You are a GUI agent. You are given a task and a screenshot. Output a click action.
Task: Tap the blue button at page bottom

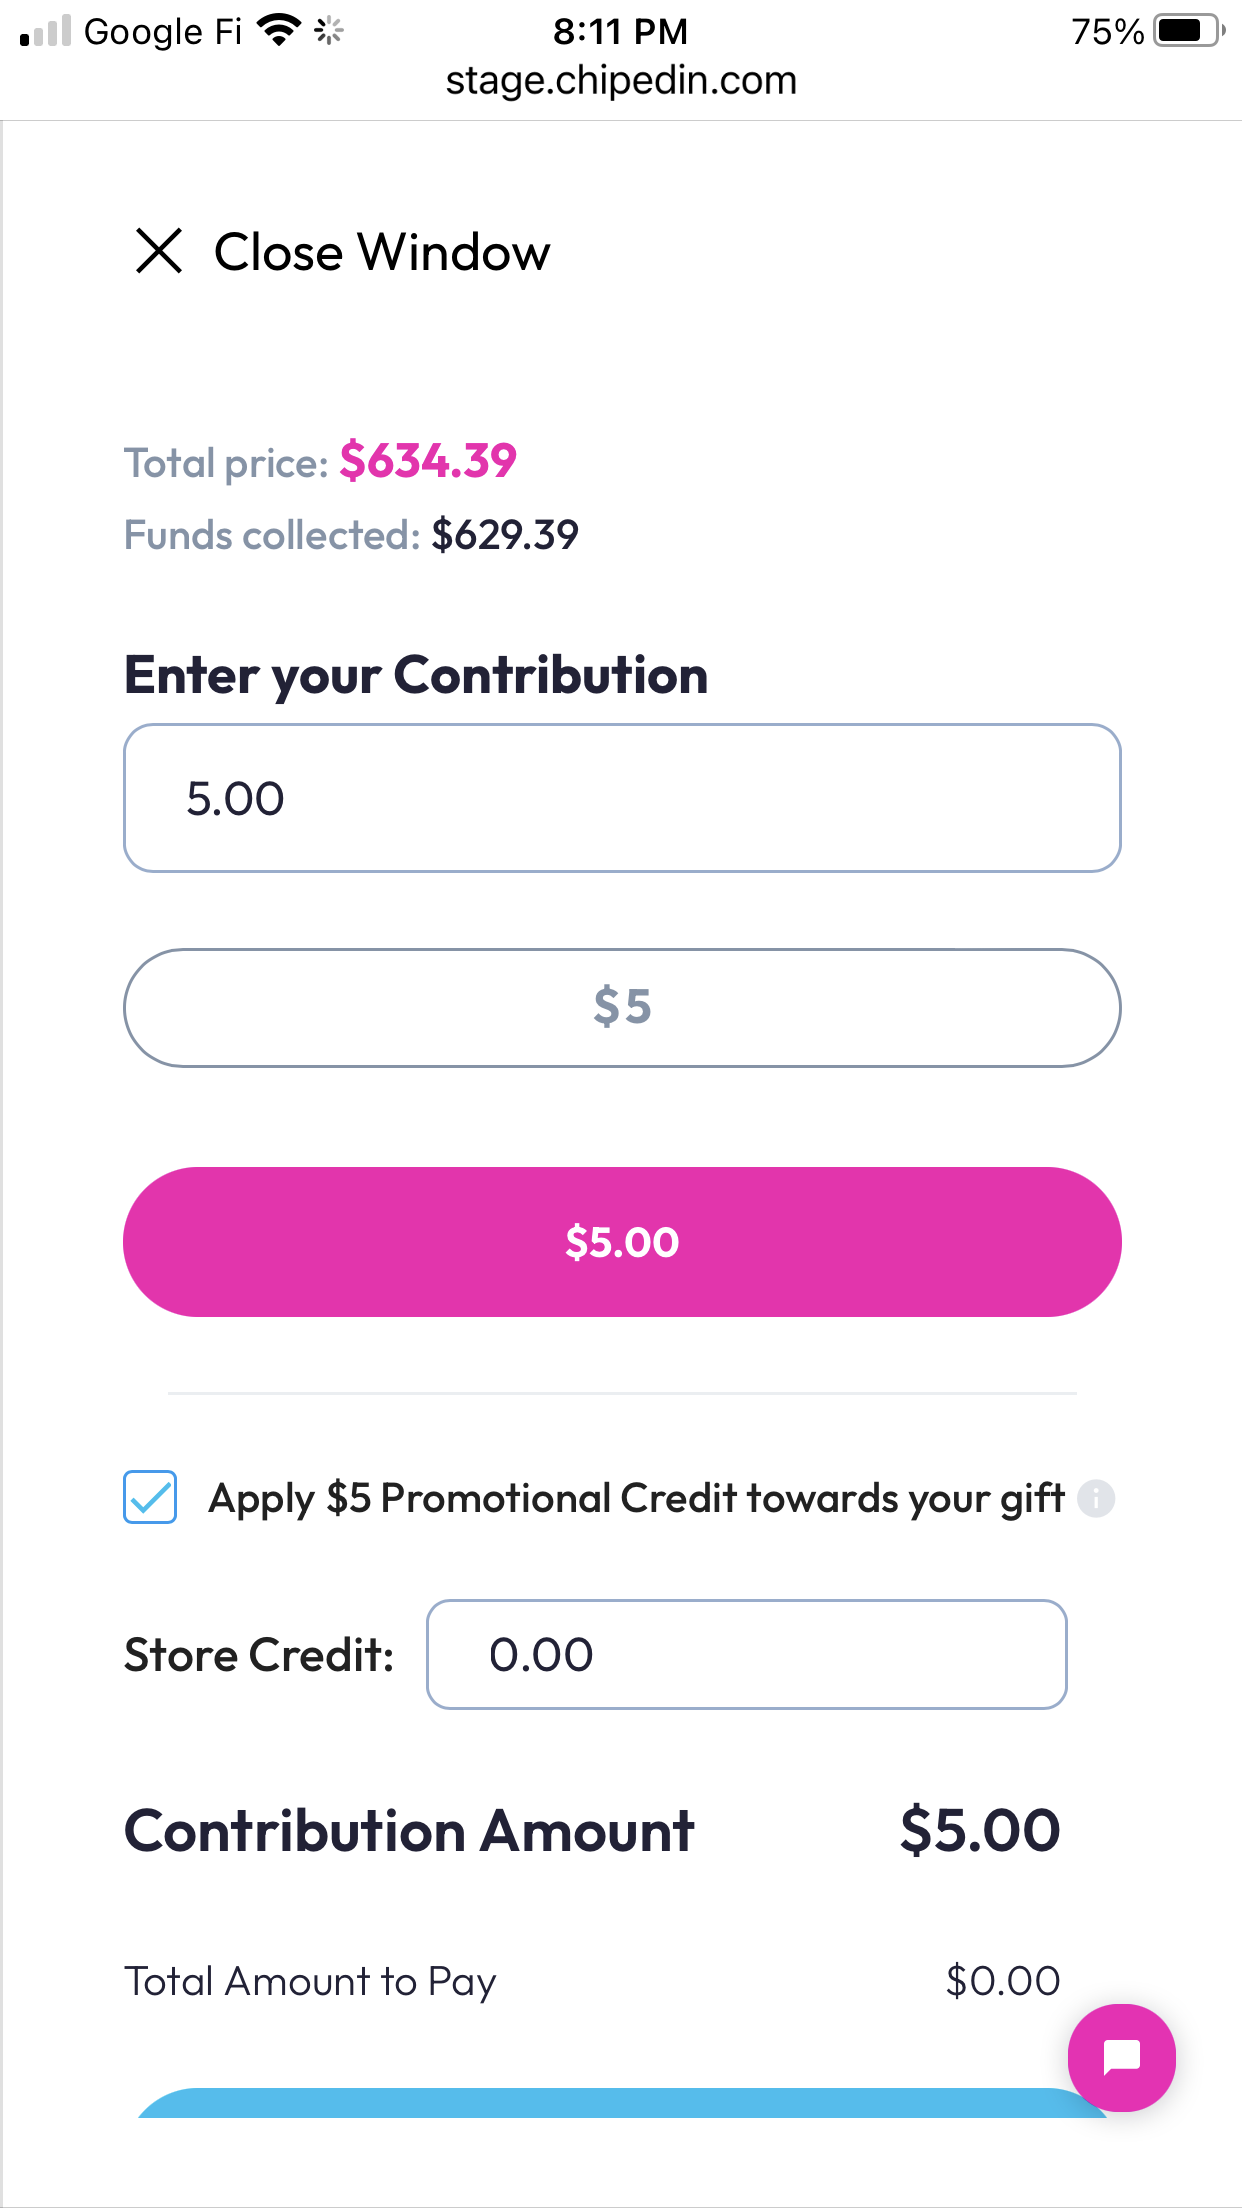[x=622, y=2103]
